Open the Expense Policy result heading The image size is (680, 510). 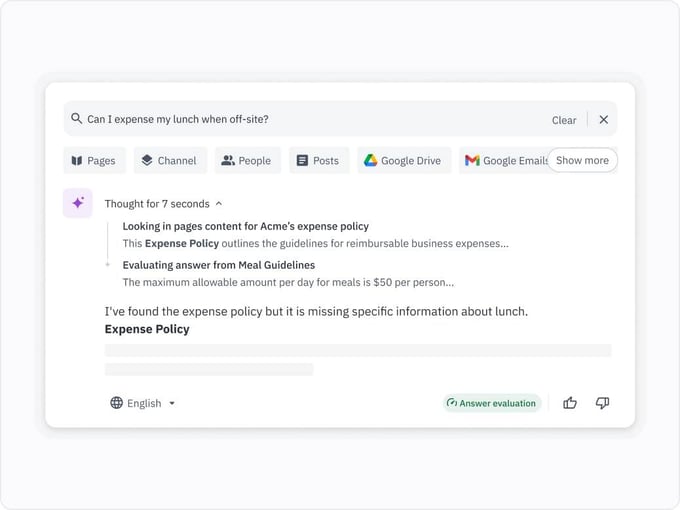tap(147, 329)
